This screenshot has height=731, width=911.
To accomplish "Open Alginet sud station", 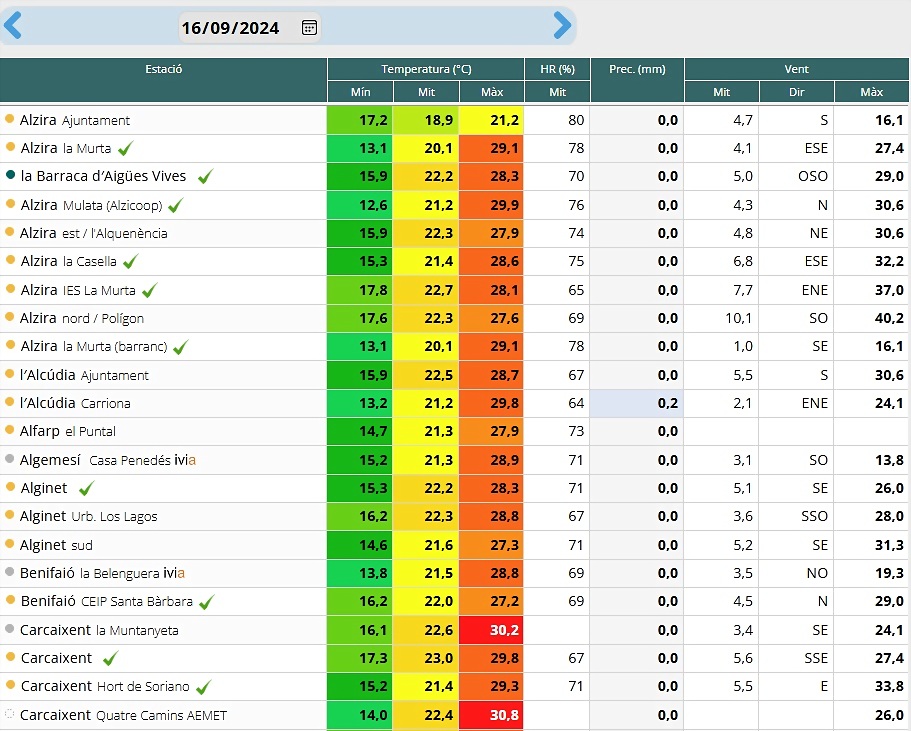I will tap(56, 545).
